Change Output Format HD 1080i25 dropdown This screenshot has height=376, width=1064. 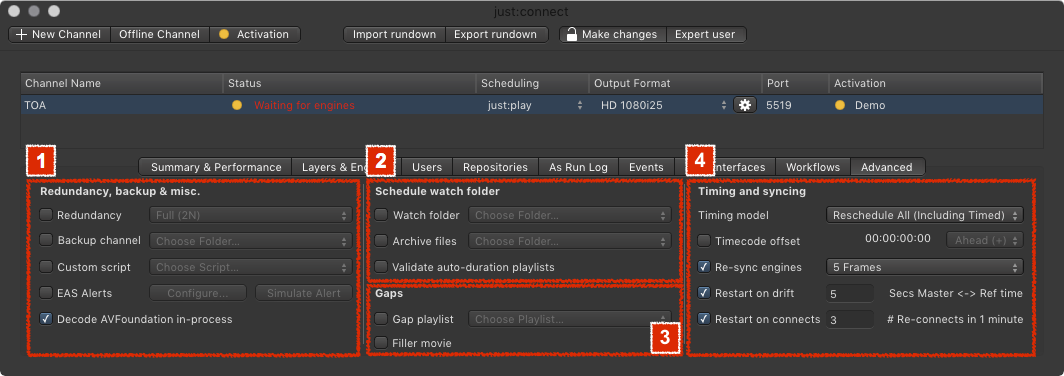665,105
